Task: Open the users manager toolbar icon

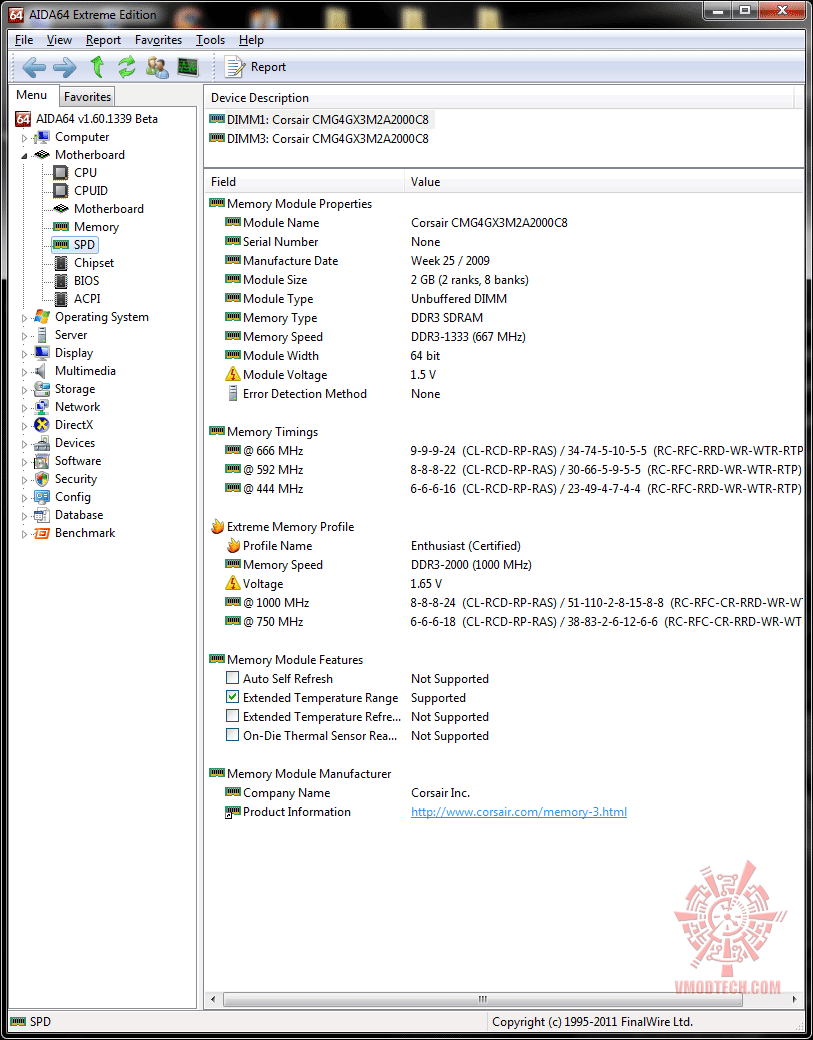Action: 157,67
